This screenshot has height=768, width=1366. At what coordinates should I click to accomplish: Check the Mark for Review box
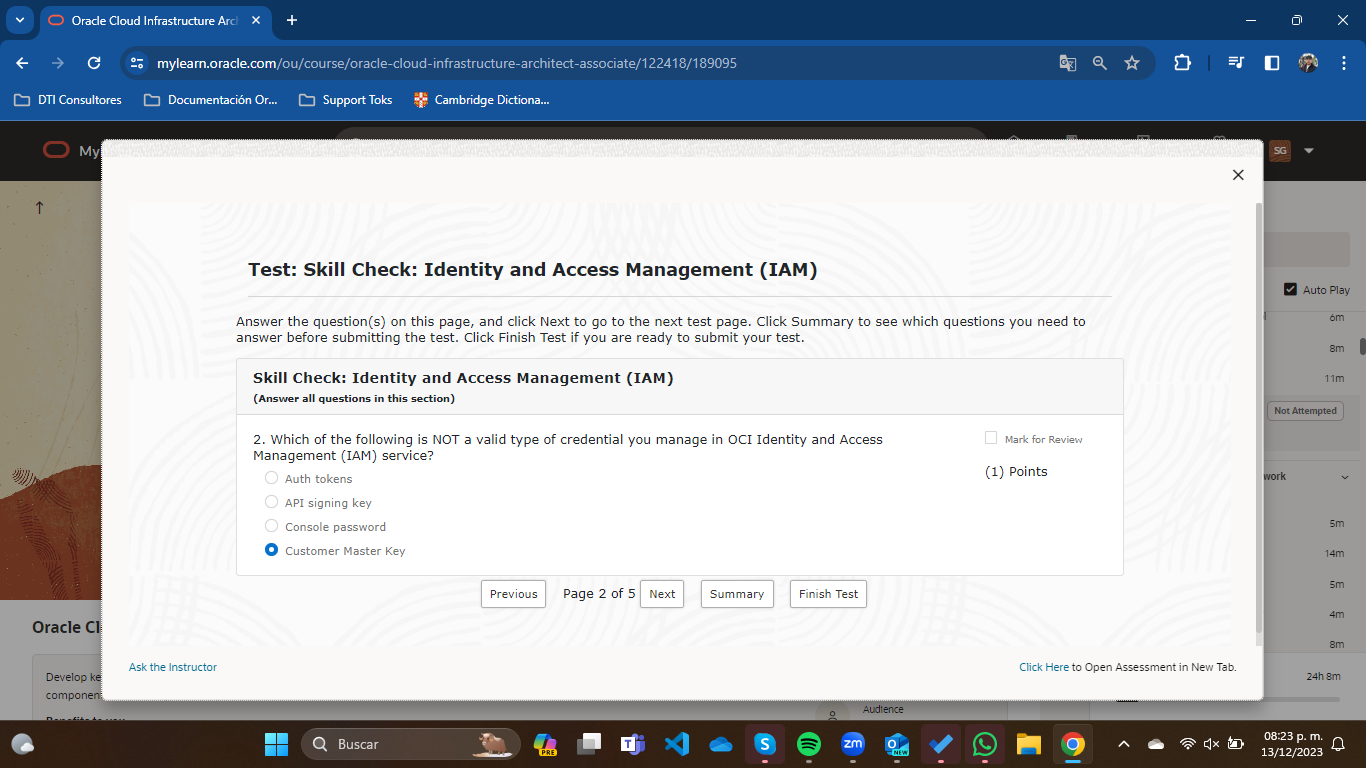pos(991,438)
